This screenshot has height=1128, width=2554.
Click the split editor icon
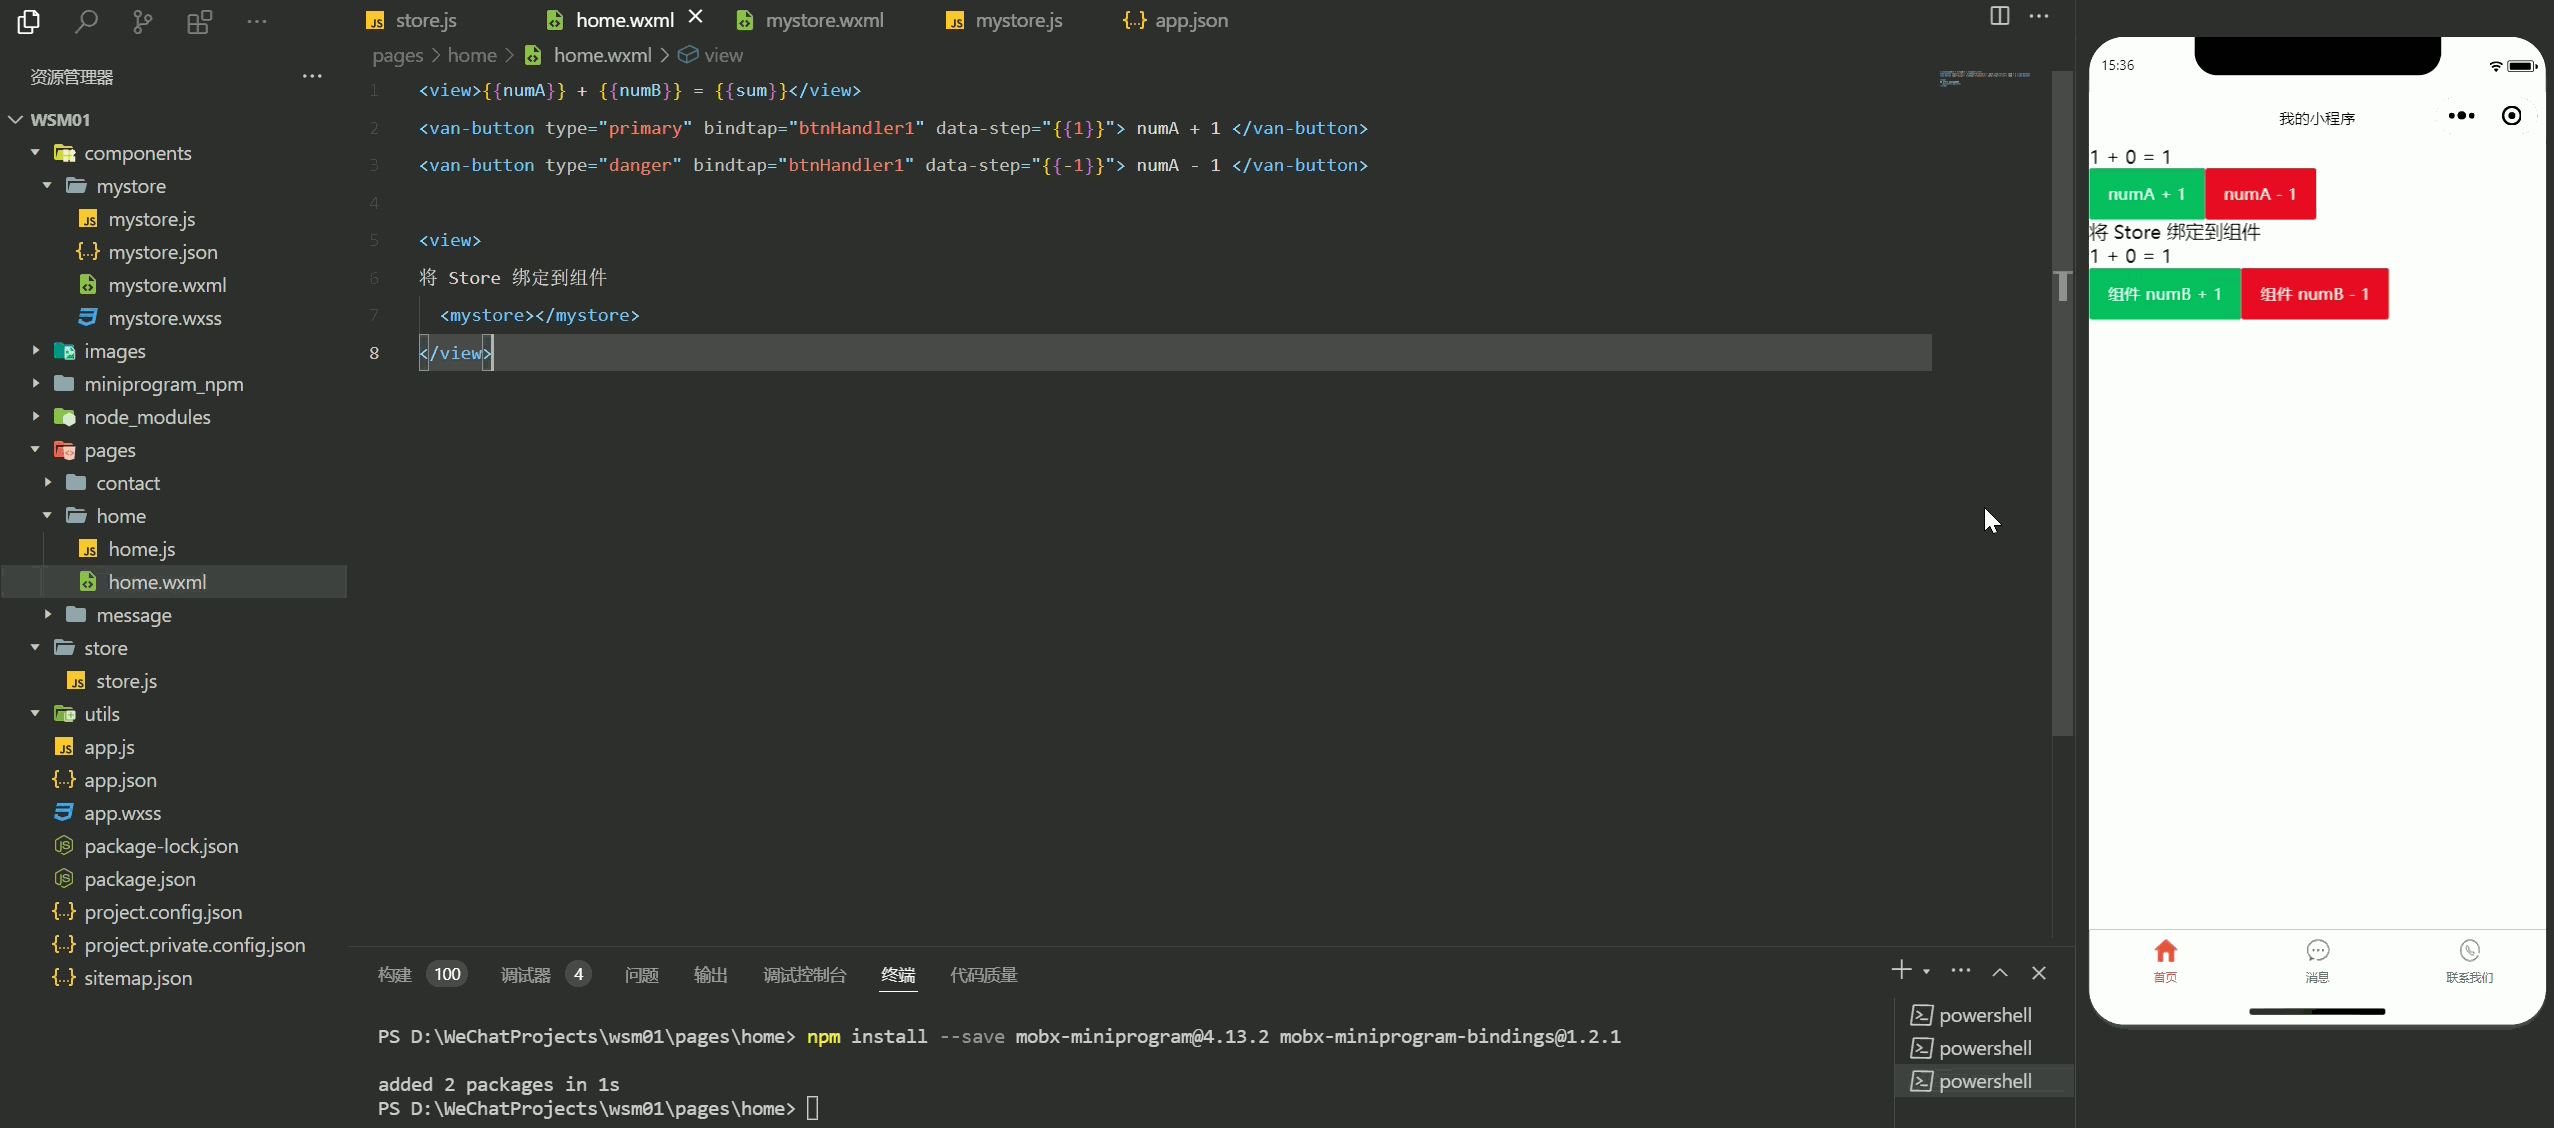pos(1999,16)
